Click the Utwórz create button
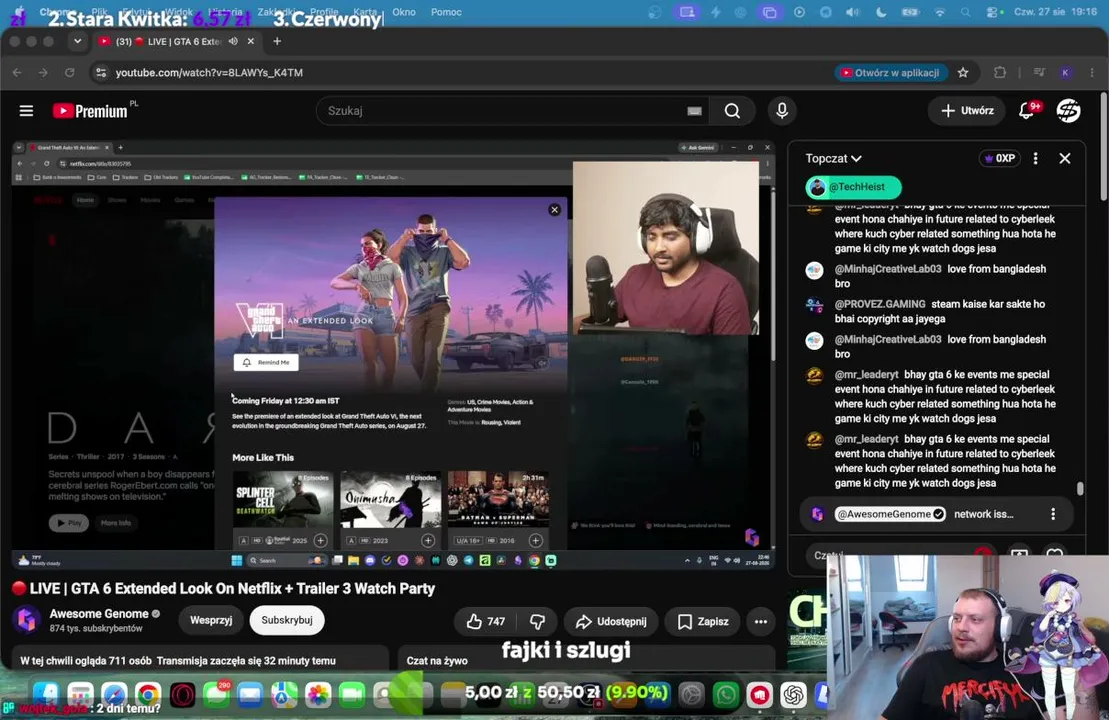The height and width of the screenshot is (720, 1109). coord(966,110)
